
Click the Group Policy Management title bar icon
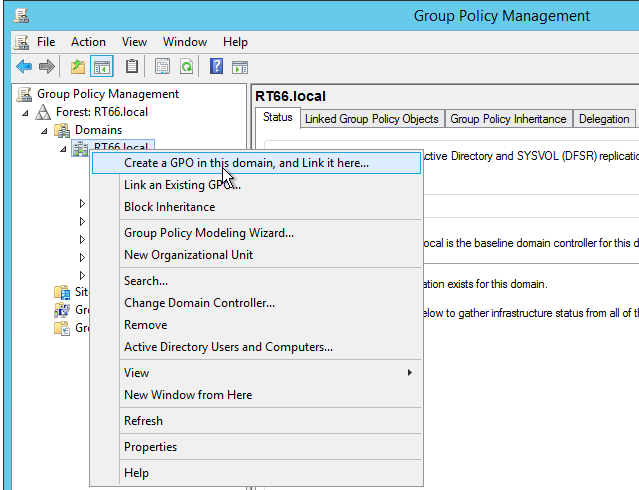point(21,15)
